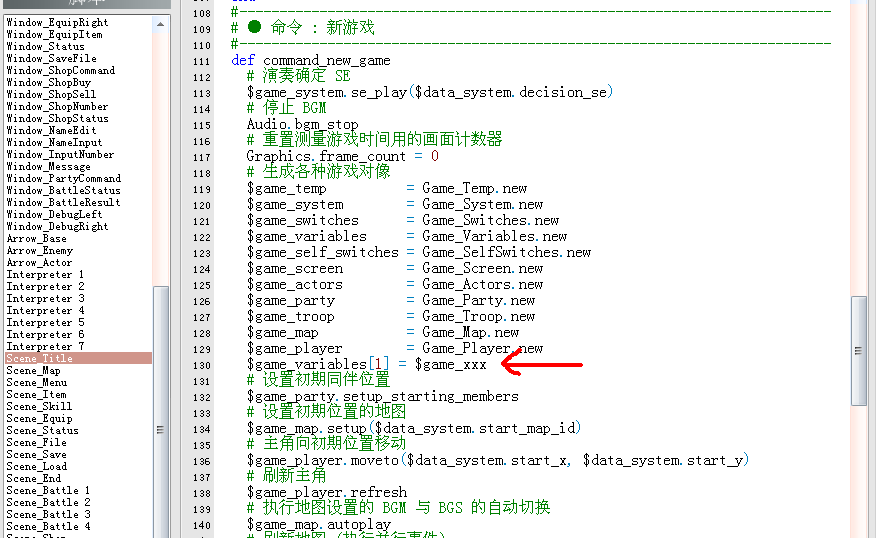Select Window_EquipRight in script list
The image size is (876, 538).
tap(57, 22)
